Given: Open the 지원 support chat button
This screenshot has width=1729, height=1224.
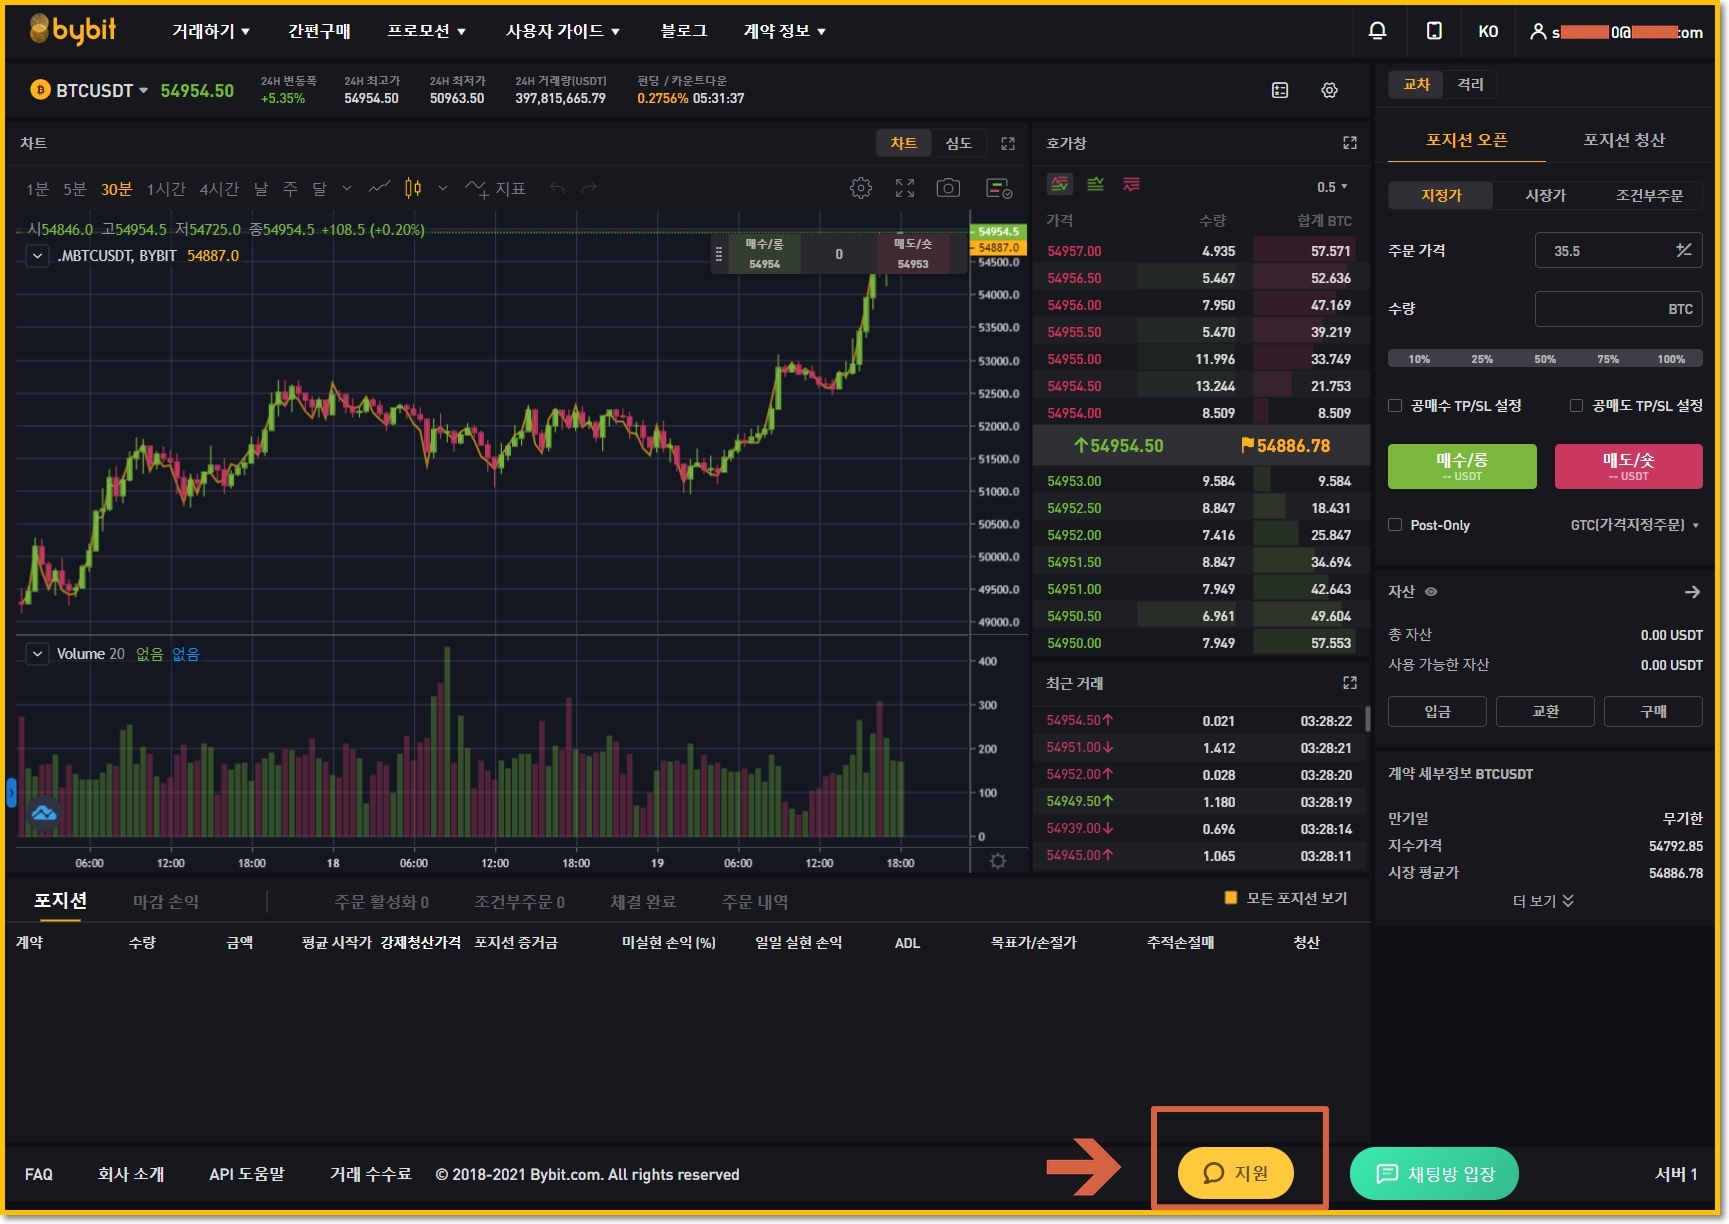Looking at the screenshot, I should pyautogui.click(x=1236, y=1173).
